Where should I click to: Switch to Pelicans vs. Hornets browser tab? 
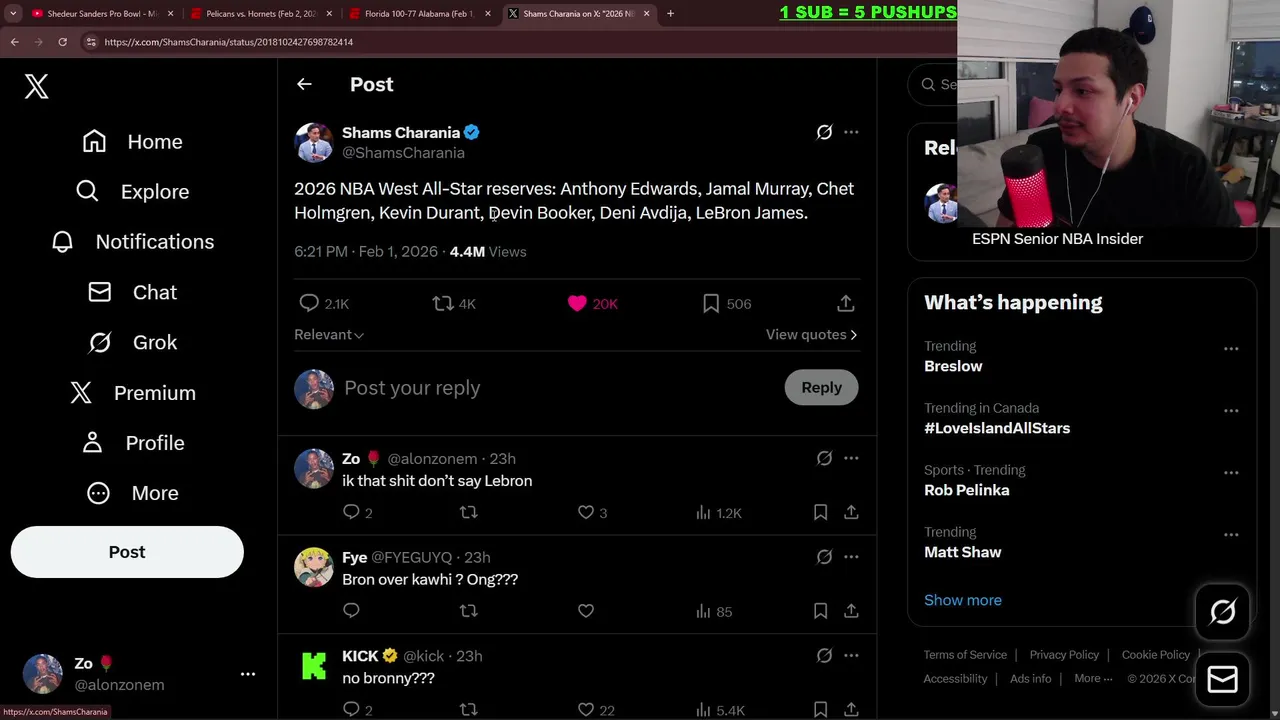(260, 14)
